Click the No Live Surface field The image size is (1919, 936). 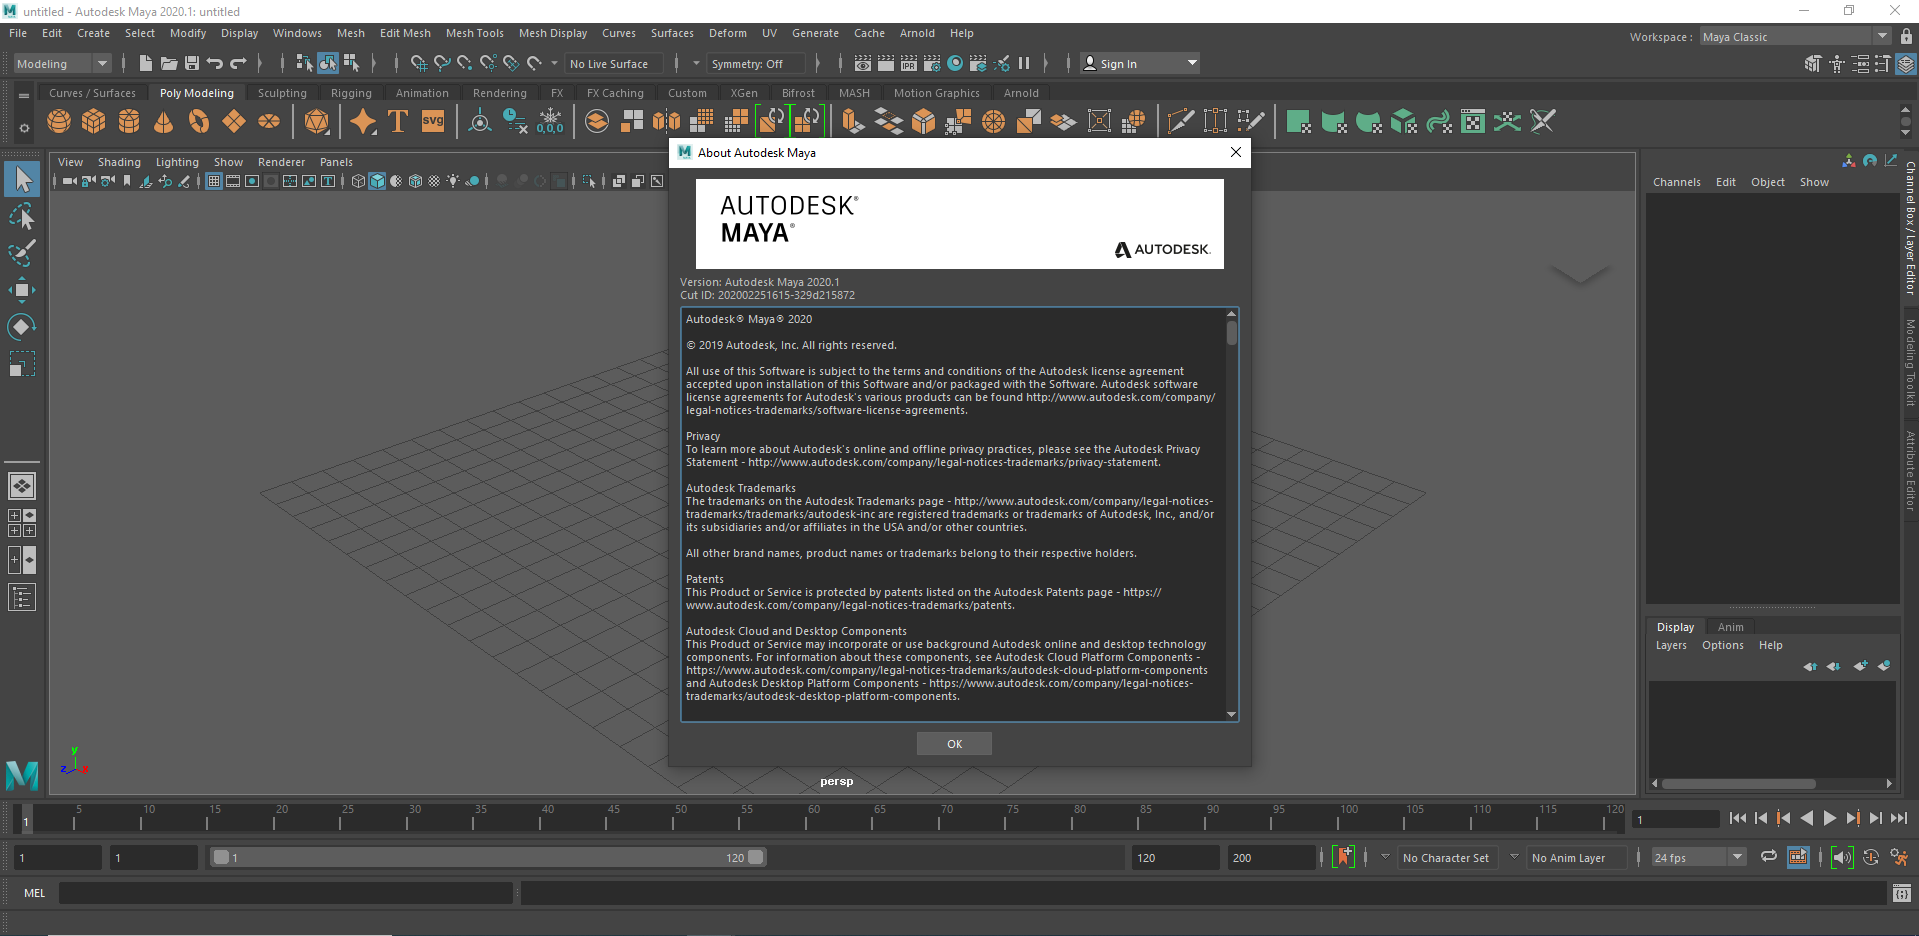(613, 63)
